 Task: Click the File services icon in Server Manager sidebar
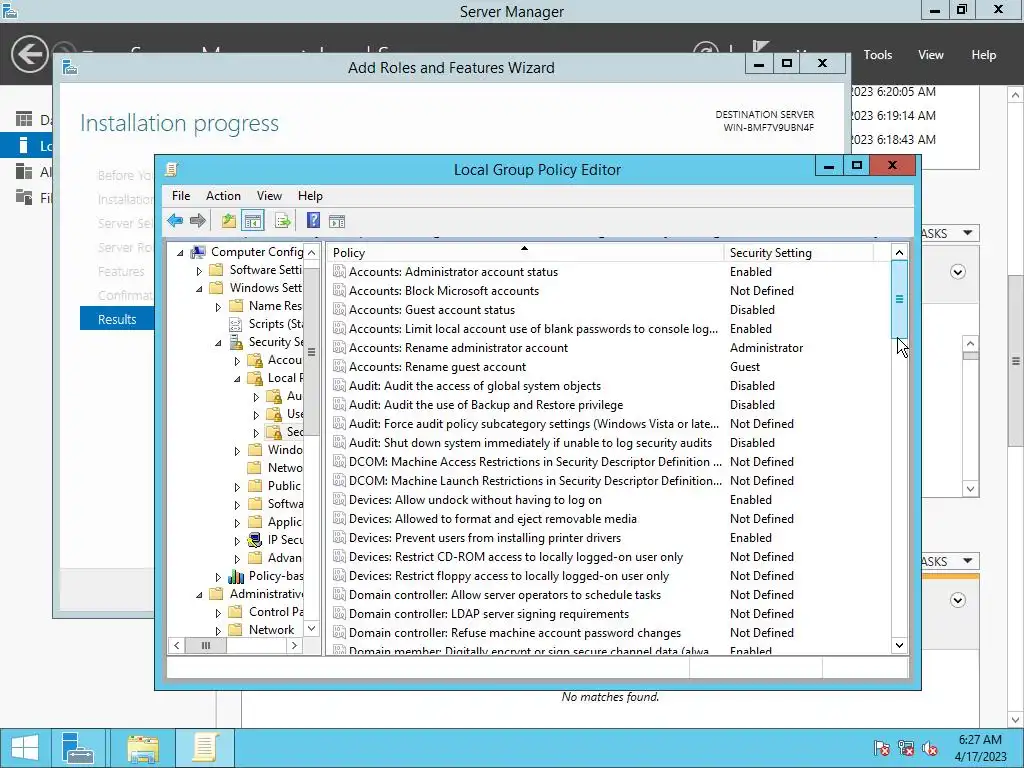tap(24, 197)
